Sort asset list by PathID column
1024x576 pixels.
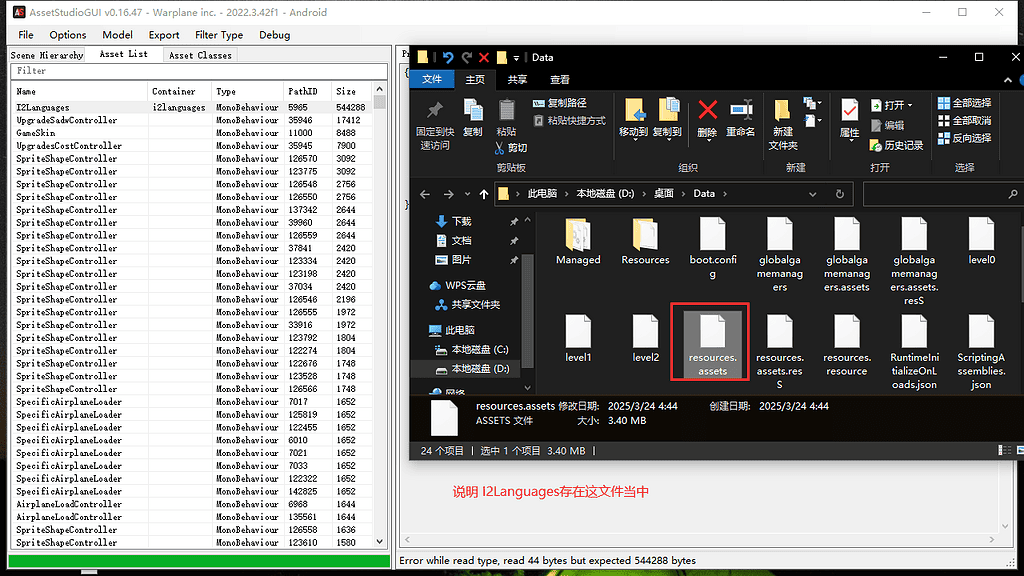tap(307, 91)
